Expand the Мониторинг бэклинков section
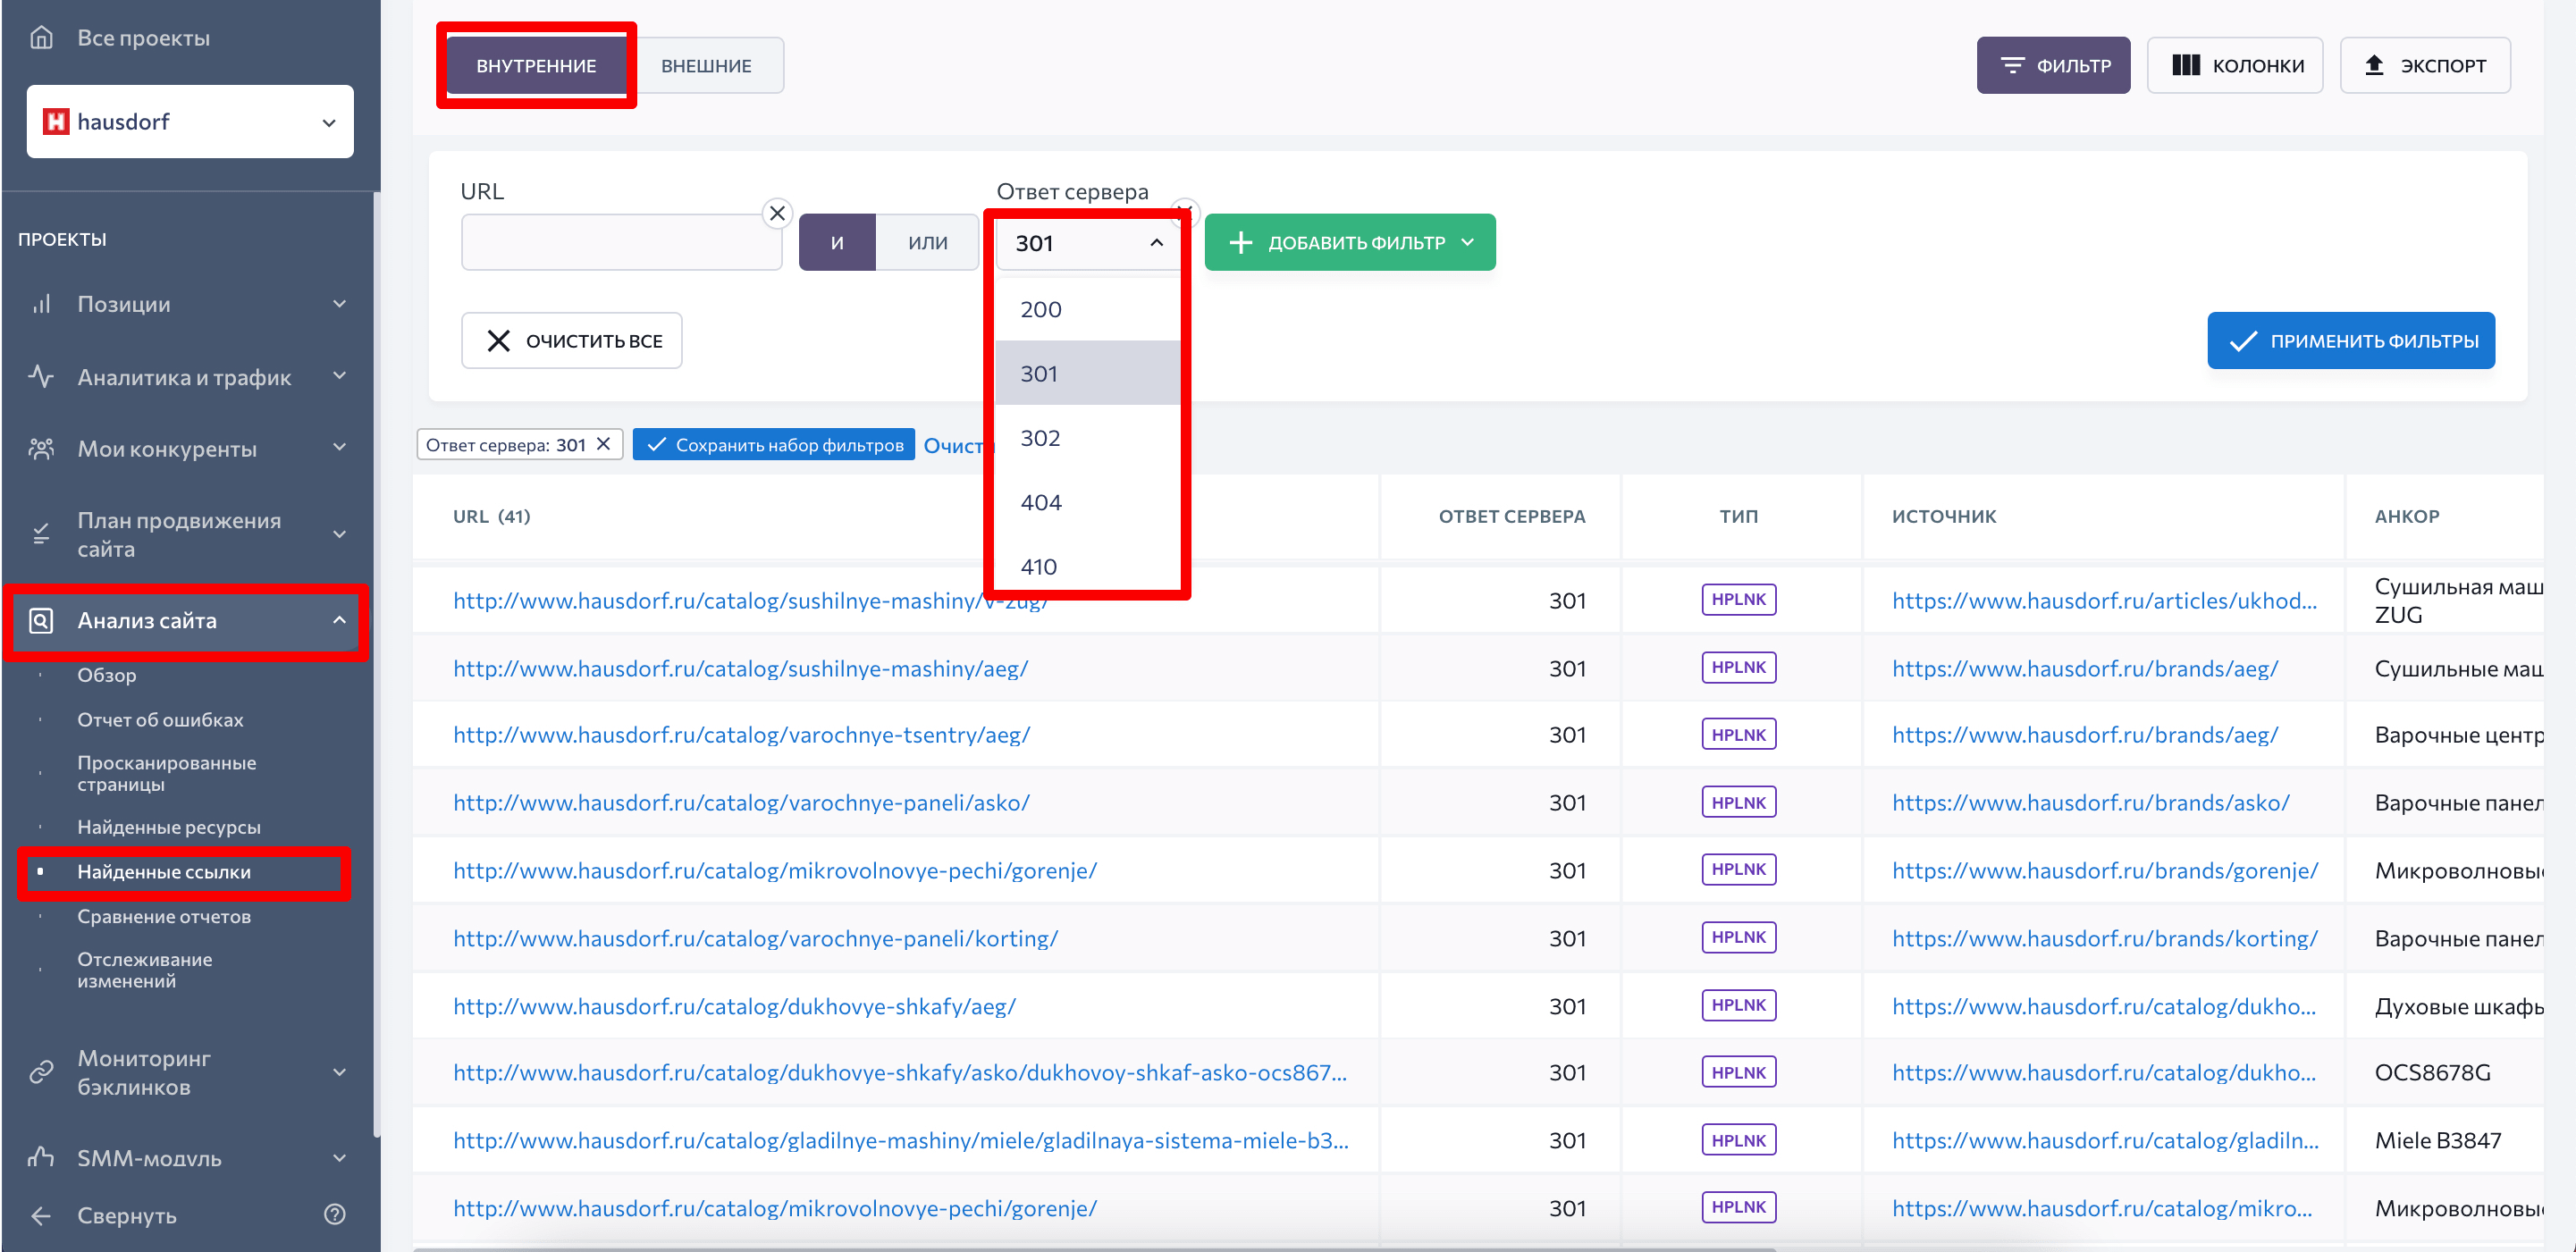The image size is (2576, 1252). pyautogui.click(x=340, y=1072)
